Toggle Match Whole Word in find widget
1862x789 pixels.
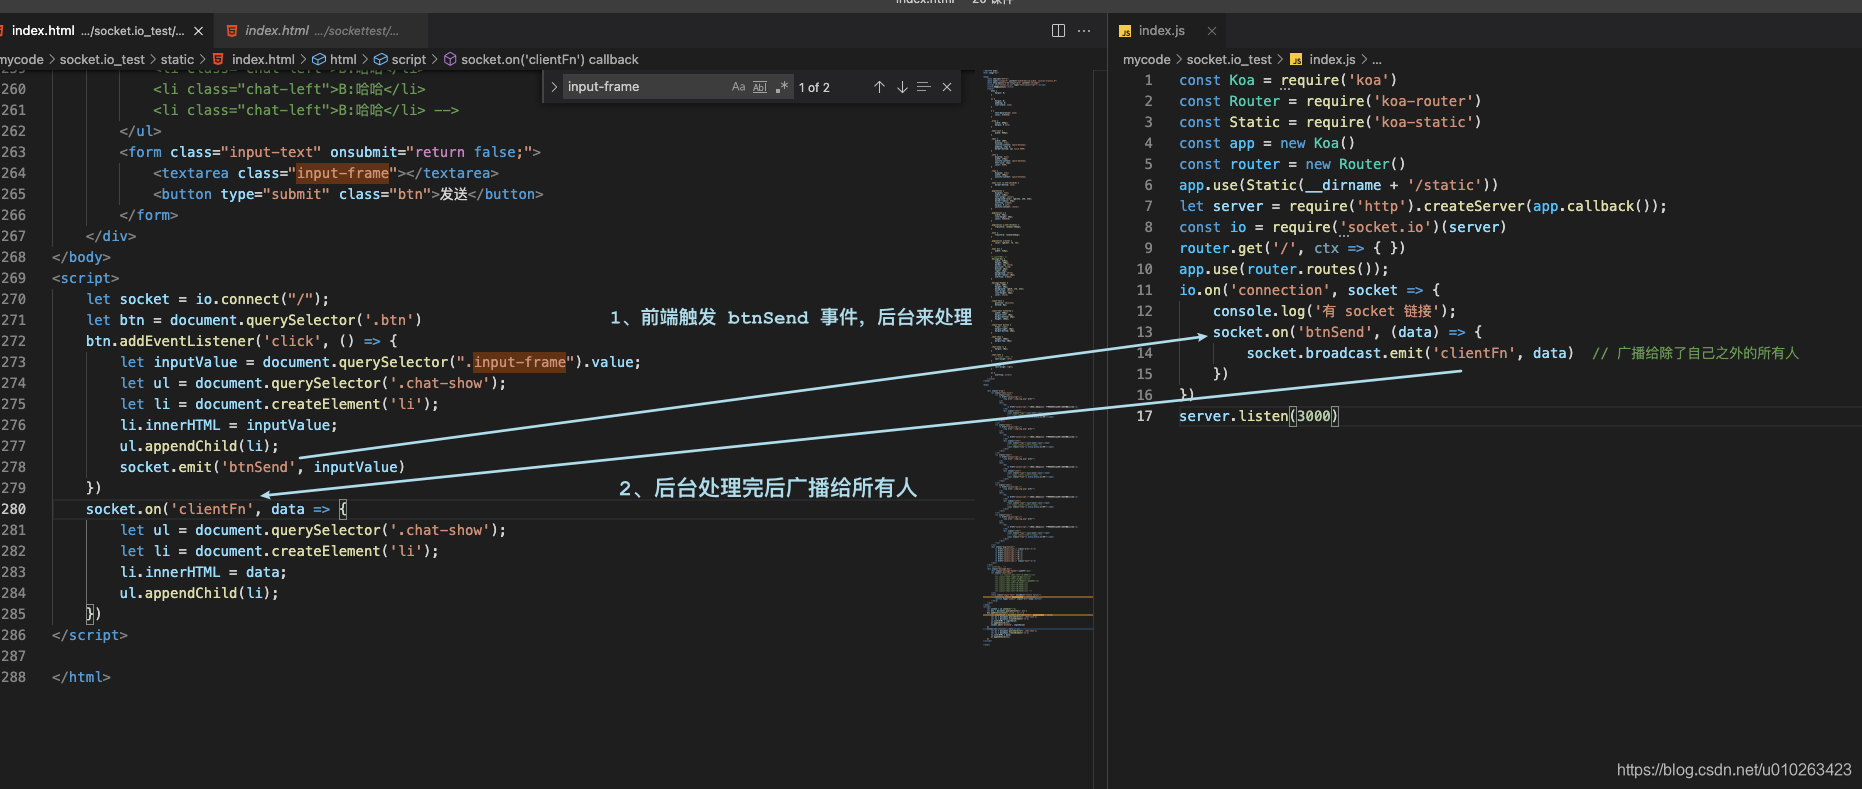760,87
